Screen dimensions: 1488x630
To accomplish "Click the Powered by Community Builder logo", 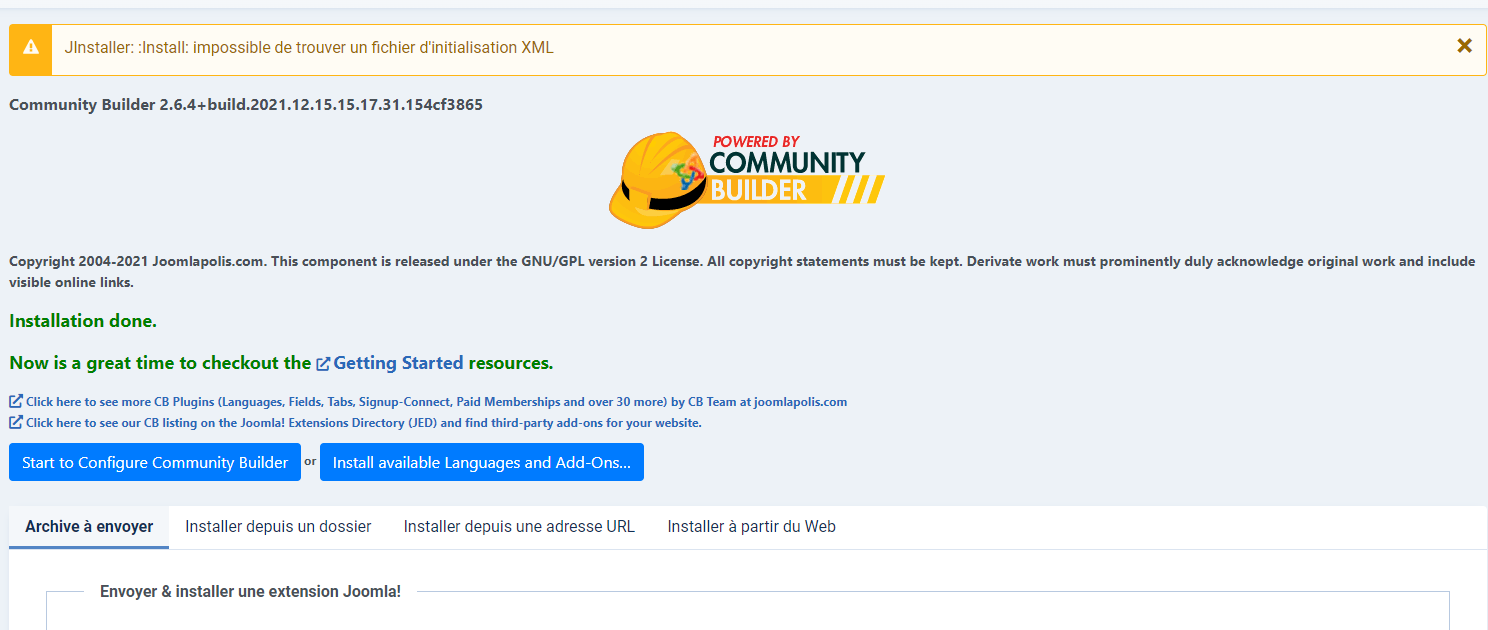I will coord(746,181).
